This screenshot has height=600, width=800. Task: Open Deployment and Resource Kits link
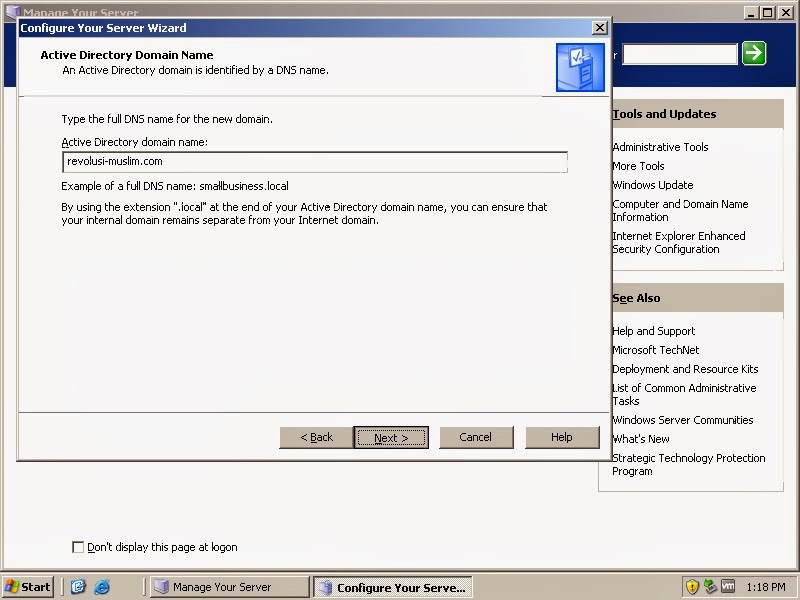[685, 369]
